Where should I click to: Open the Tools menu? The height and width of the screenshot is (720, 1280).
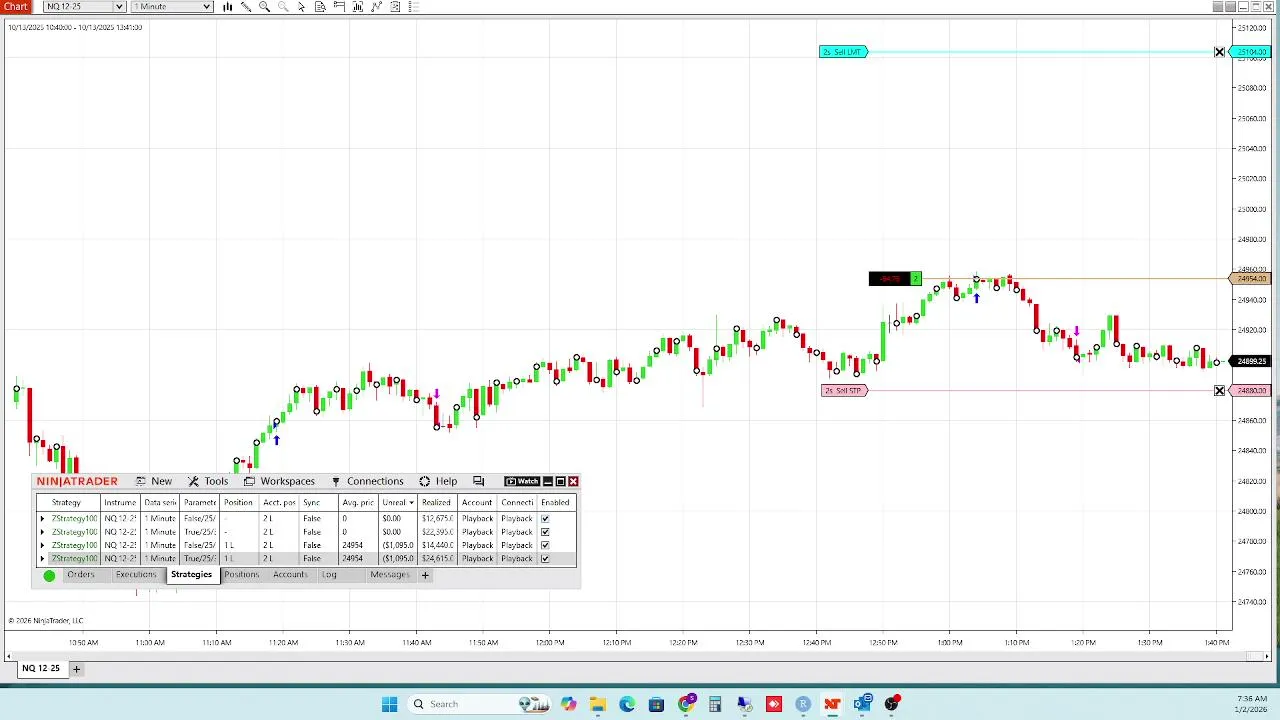(208, 482)
